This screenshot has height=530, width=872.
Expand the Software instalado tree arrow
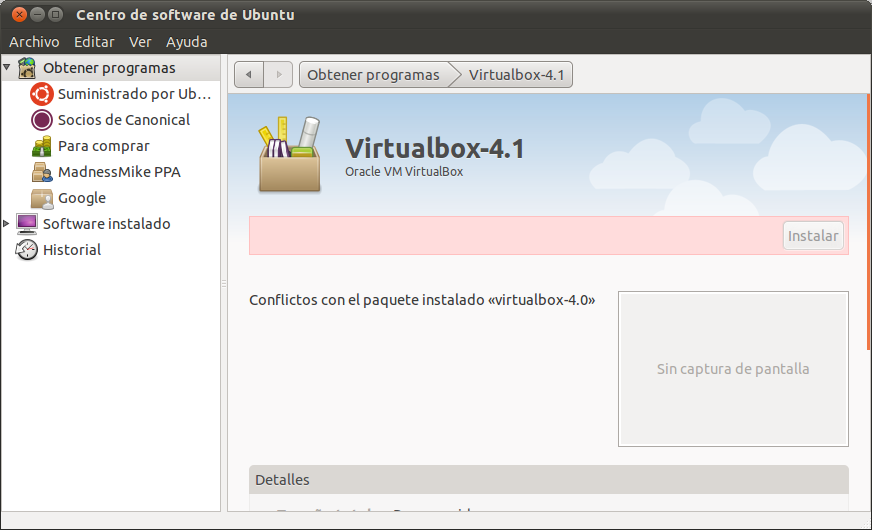[6, 224]
